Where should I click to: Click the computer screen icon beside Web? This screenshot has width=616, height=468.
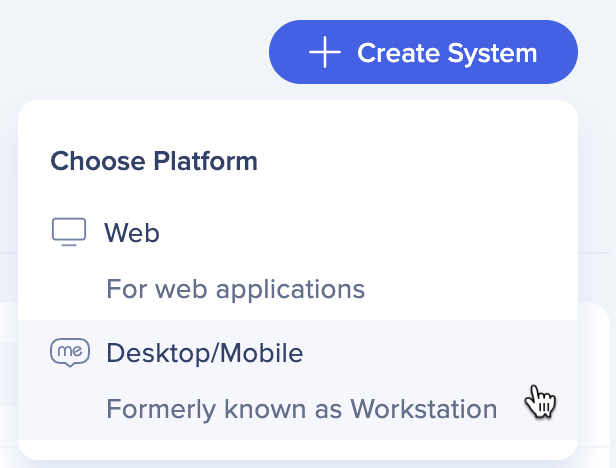[x=69, y=232]
